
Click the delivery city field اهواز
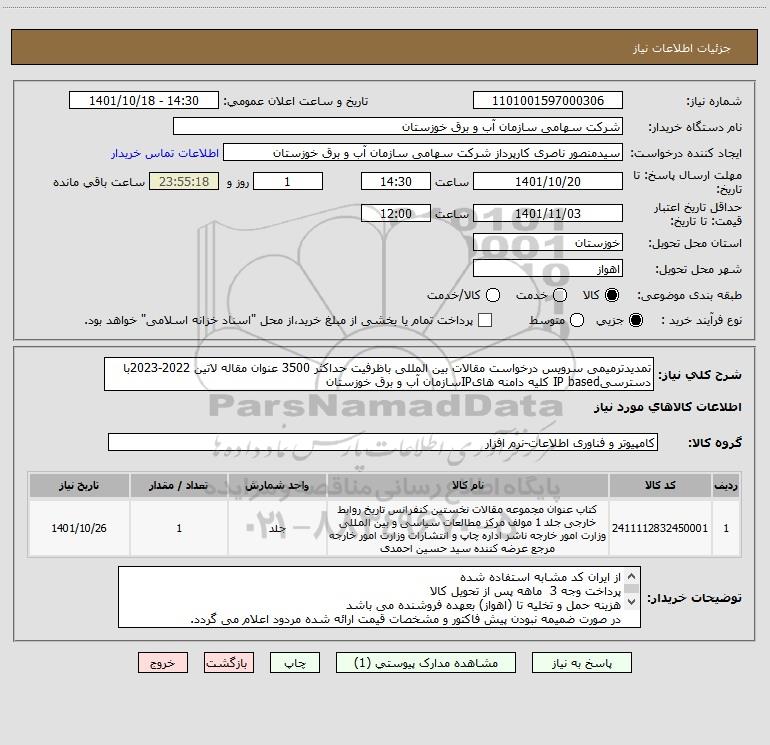(x=548, y=269)
